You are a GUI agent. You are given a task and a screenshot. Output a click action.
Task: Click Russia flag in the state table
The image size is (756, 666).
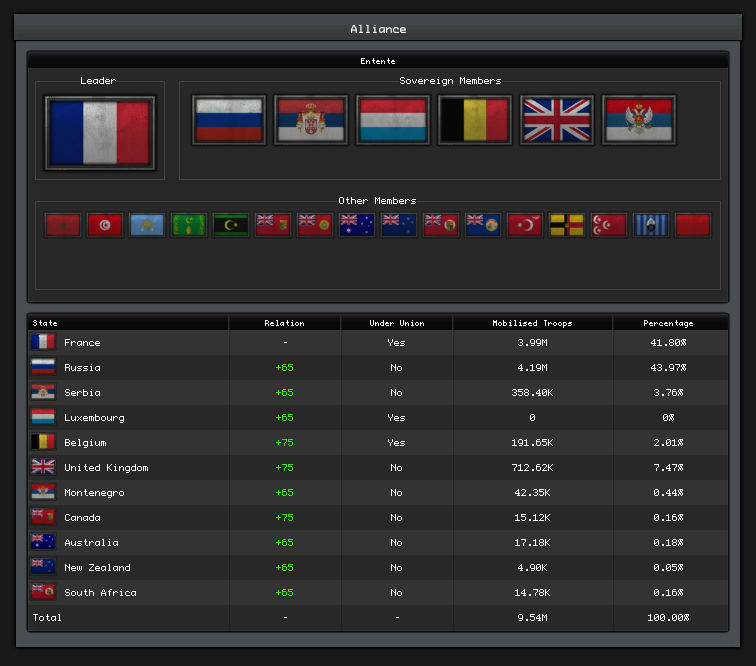43,367
